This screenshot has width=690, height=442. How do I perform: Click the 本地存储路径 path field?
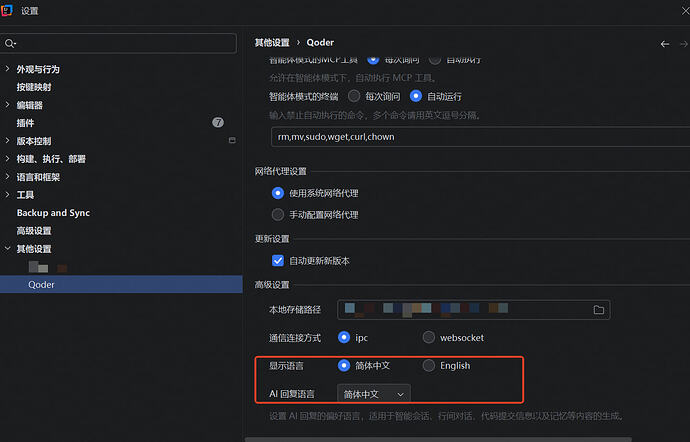[473, 310]
